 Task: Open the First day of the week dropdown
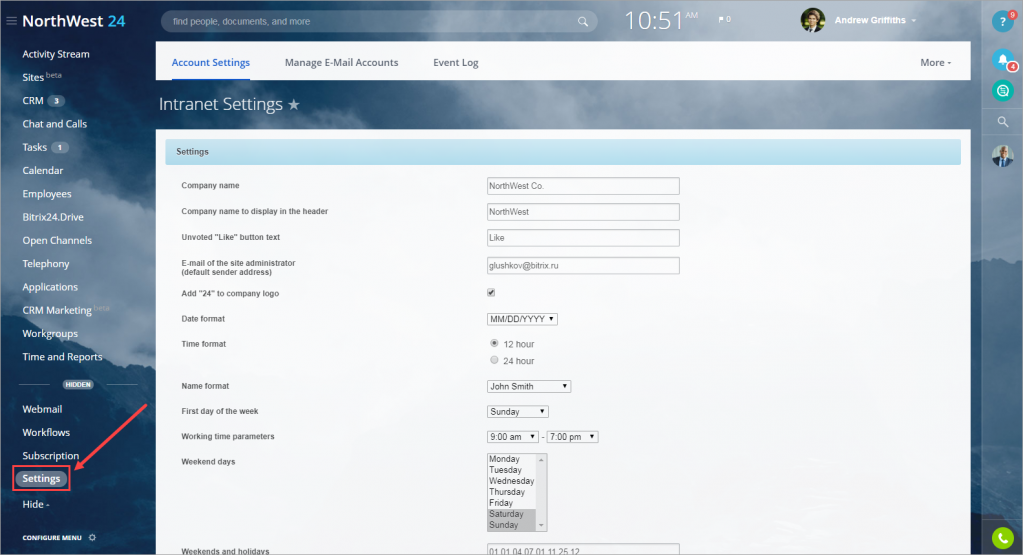tap(517, 411)
